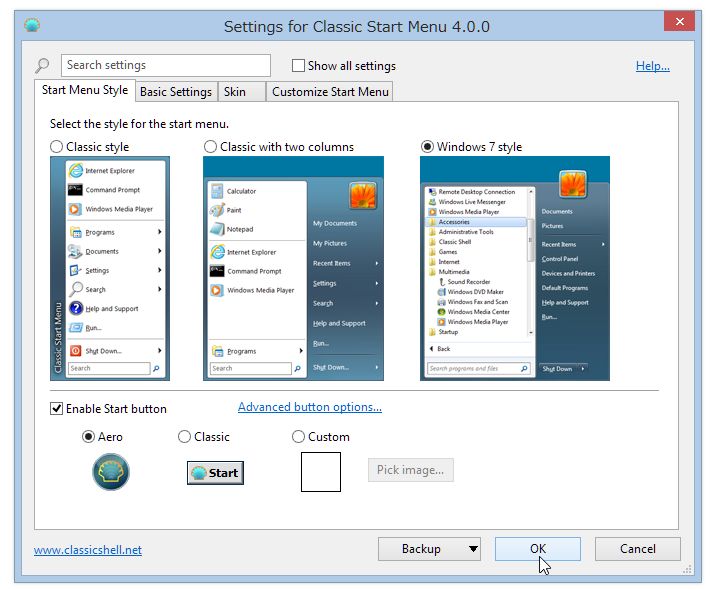Click the Classic with two columns preview
The image size is (713, 590).
point(293,268)
